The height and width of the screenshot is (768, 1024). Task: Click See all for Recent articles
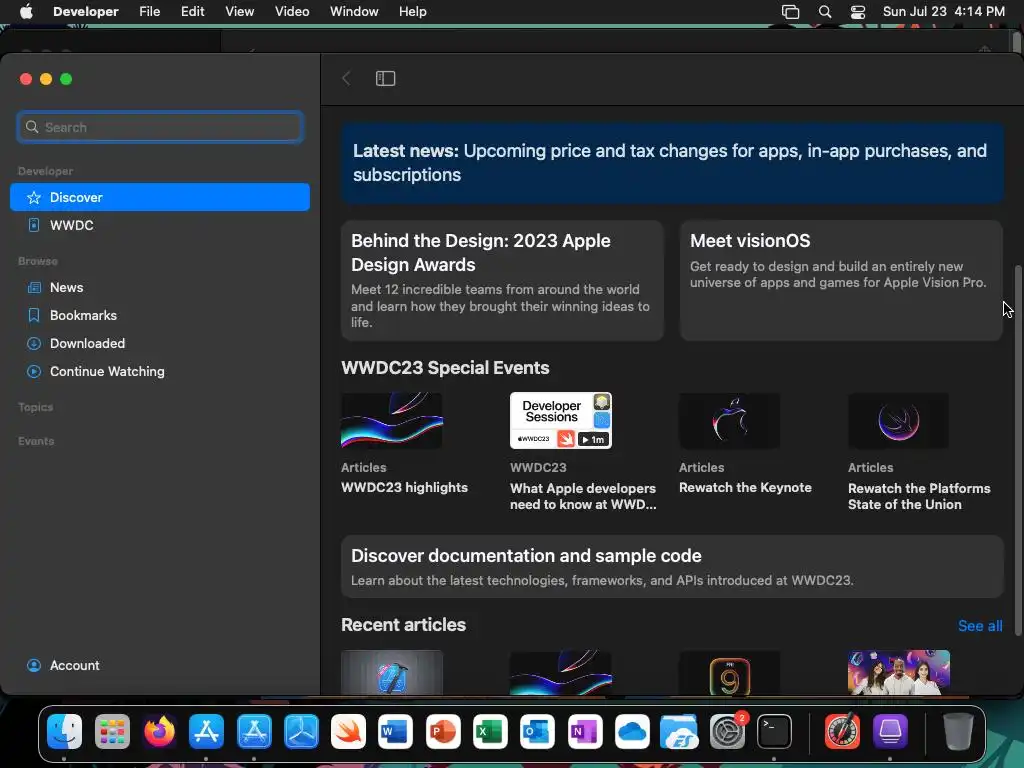point(980,626)
